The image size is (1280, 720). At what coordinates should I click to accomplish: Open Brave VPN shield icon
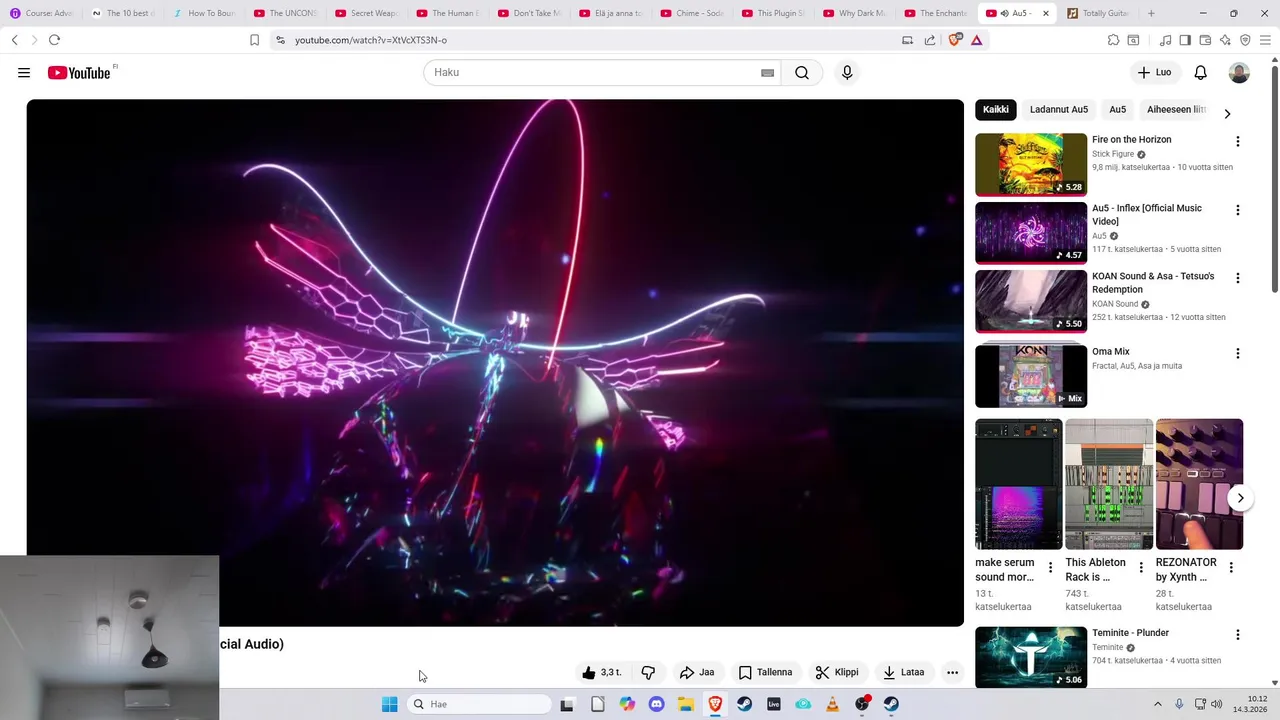click(x=1245, y=40)
